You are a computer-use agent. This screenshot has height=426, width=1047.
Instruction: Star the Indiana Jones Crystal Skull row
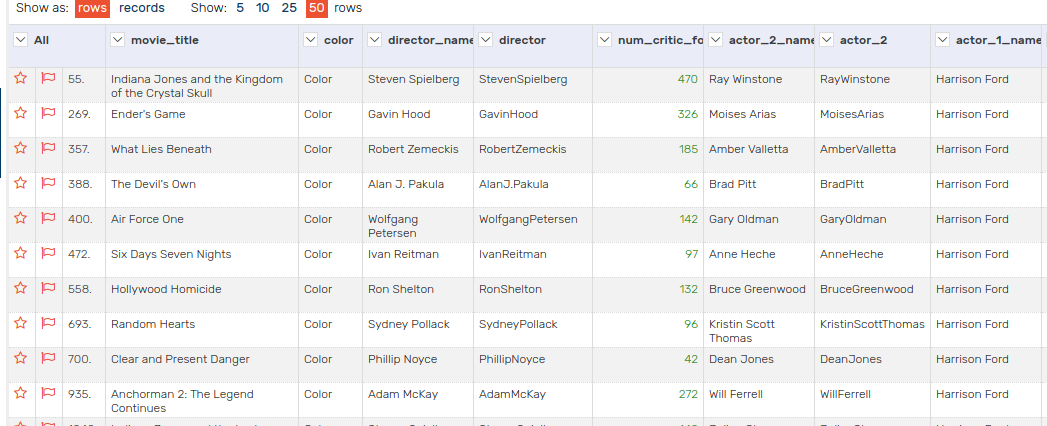pos(20,78)
